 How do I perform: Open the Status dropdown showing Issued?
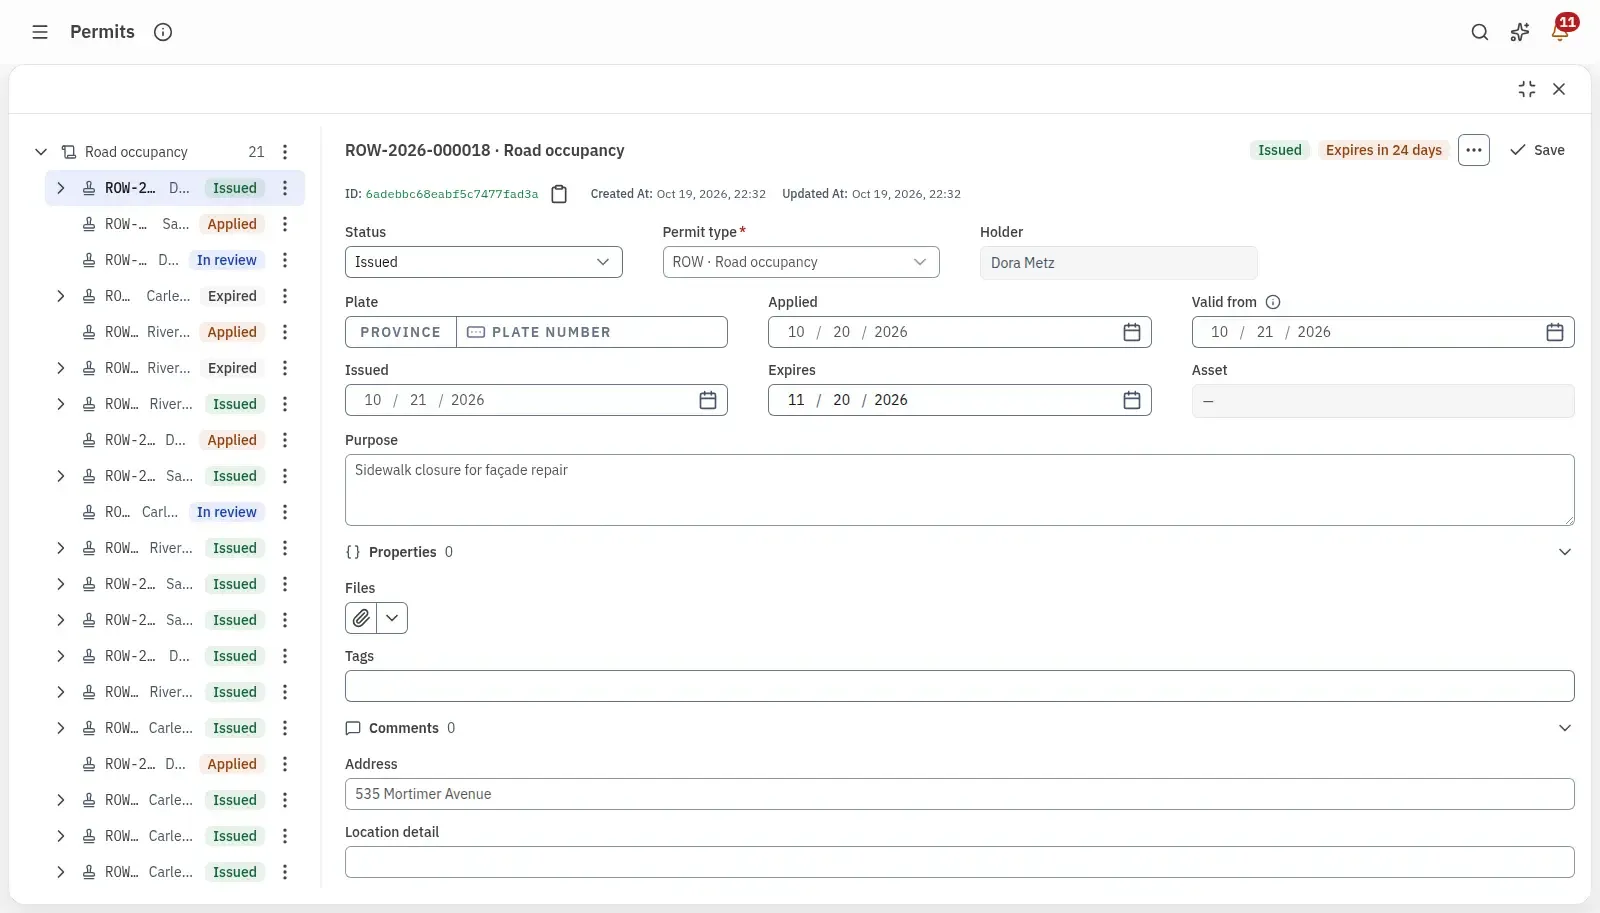[484, 262]
